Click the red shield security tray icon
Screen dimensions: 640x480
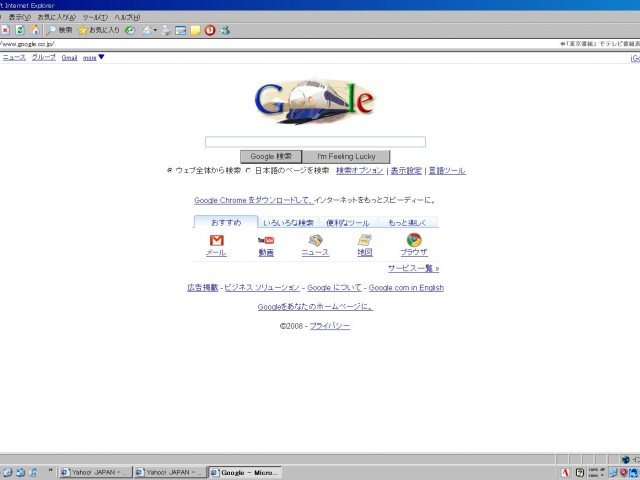[623, 472]
